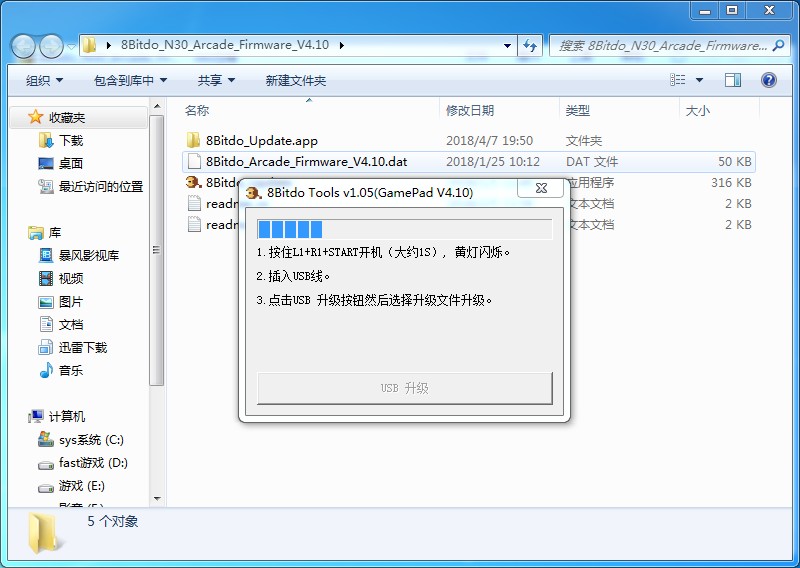Click the 视频 film strip icon
This screenshot has height=568, width=800.
coord(46,278)
